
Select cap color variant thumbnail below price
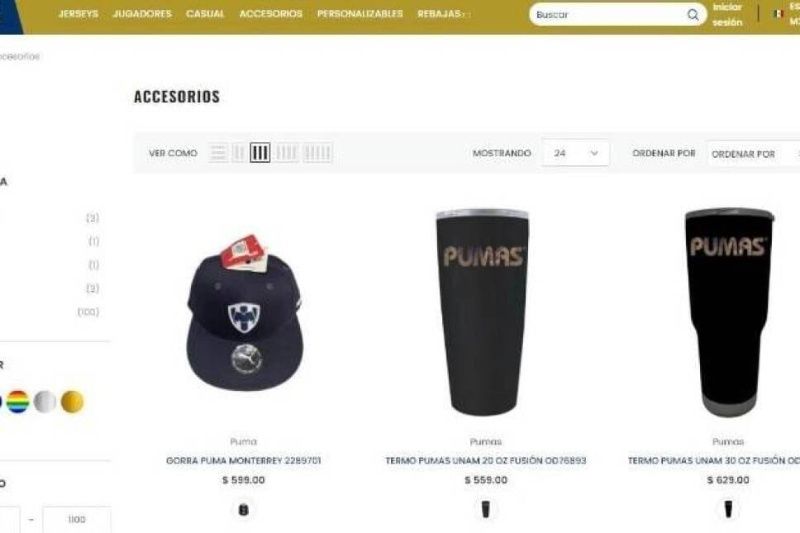tap(243, 510)
